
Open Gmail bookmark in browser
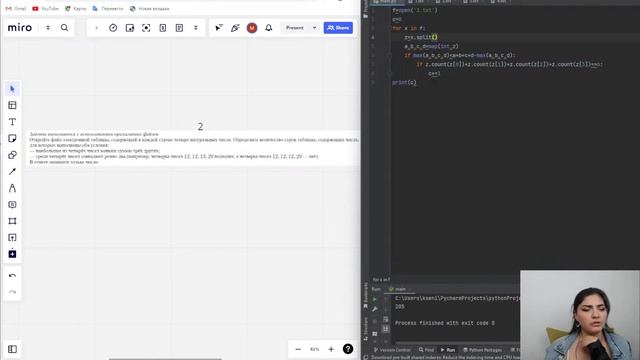pos(16,9)
